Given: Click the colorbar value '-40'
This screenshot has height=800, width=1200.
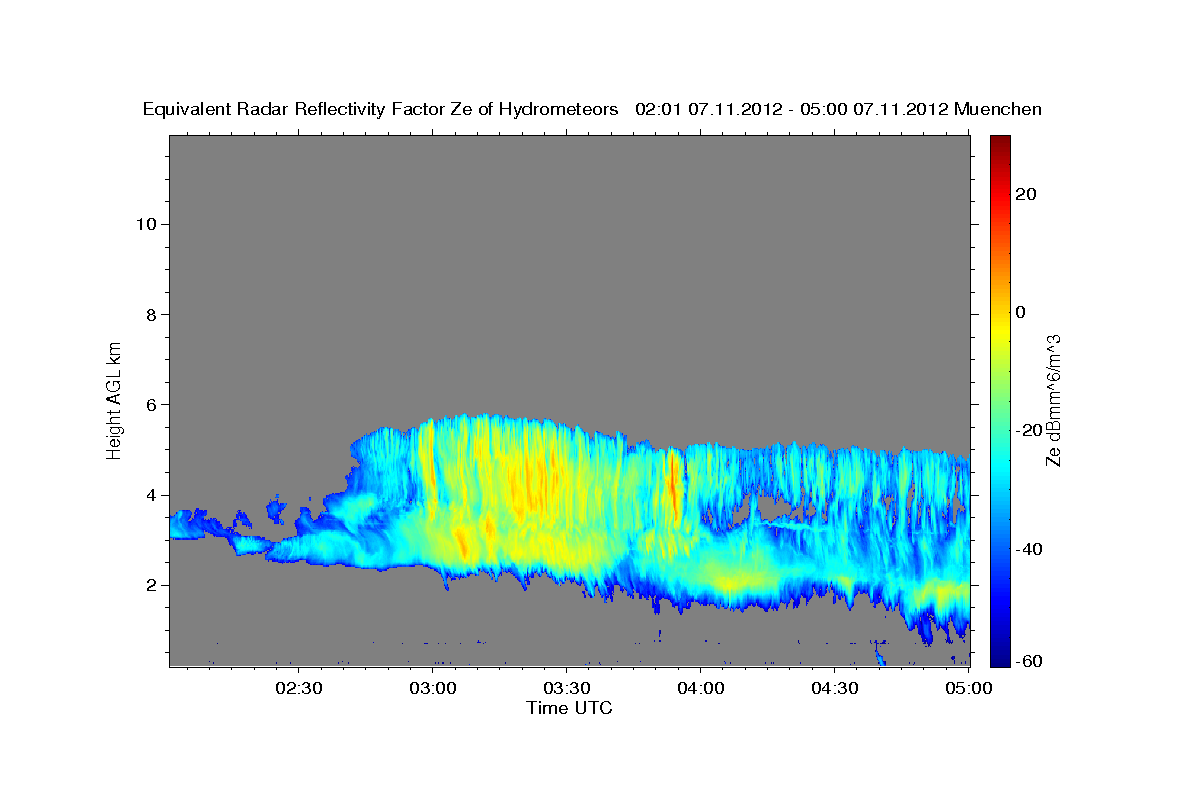Looking at the screenshot, I should (x=1028, y=549).
